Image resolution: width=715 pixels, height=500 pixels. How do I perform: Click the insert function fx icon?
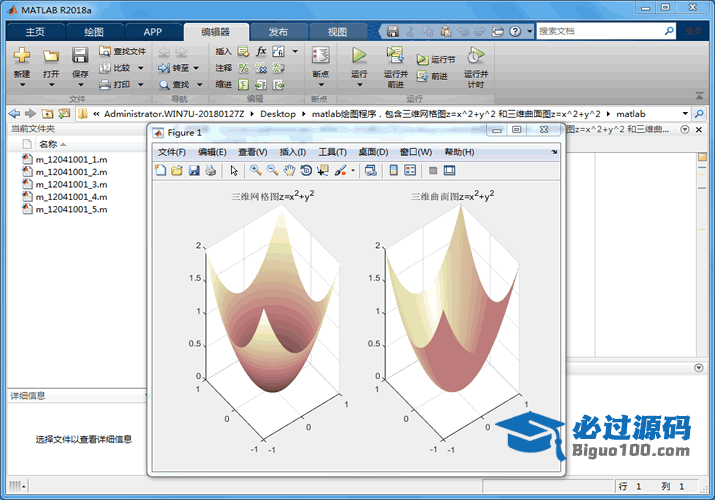click(x=261, y=51)
